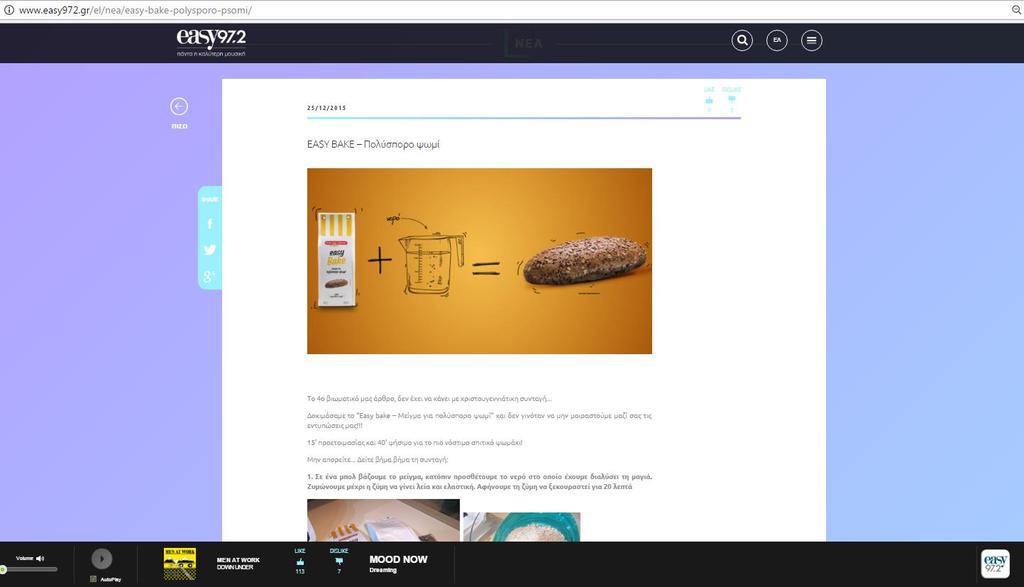Image resolution: width=1024 pixels, height=587 pixels.
Task: Click the easy 97.2 header logo
Action: click(x=211, y=42)
